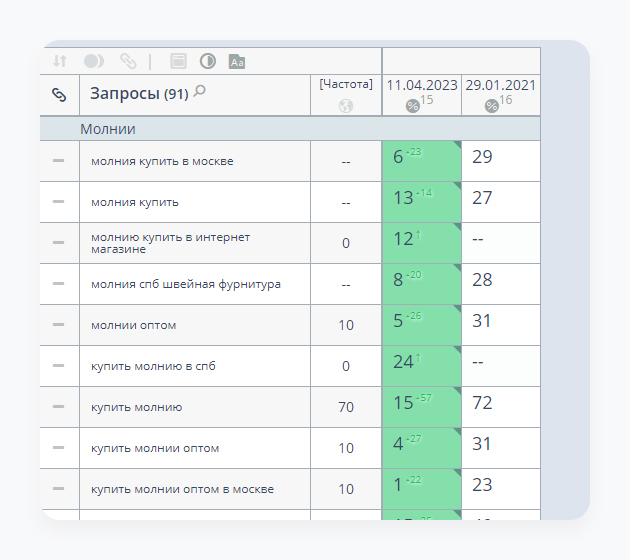Click percent icon under 11.04.2023 date
Image resolution: width=630 pixels, height=560 pixels.
click(412, 105)
